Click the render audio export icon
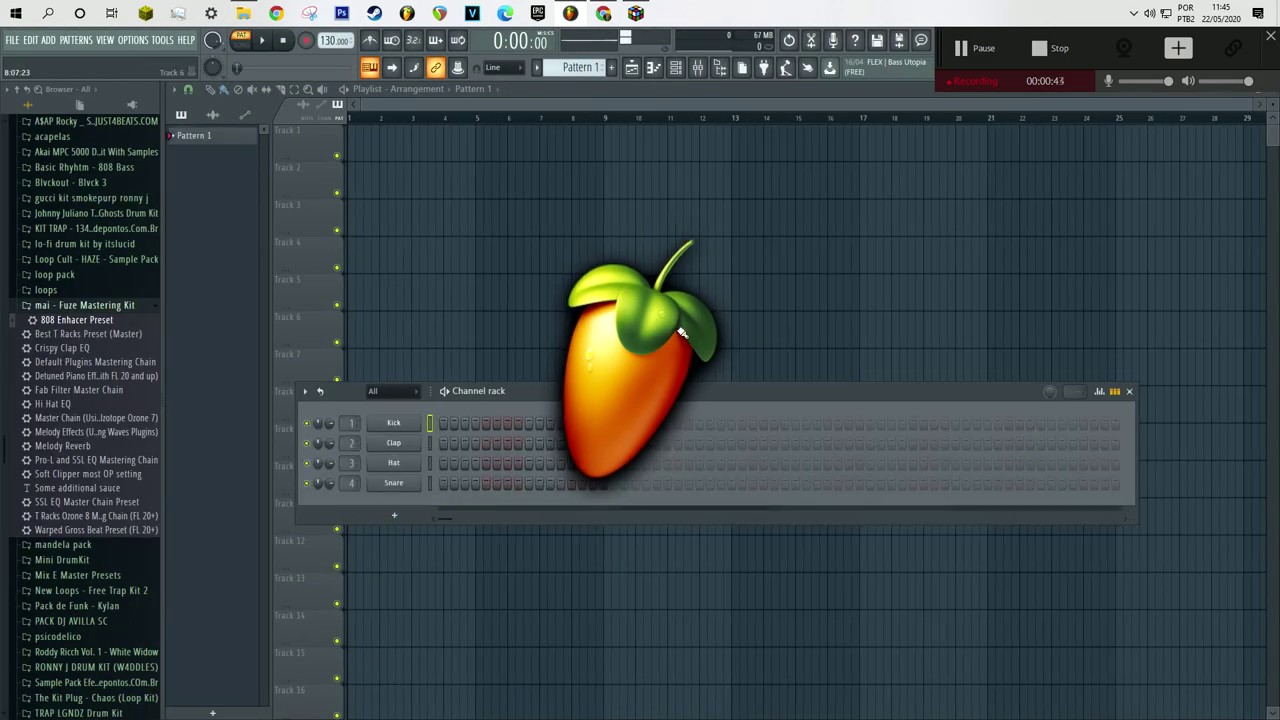The image size is (1280, 720). [899, 40]
